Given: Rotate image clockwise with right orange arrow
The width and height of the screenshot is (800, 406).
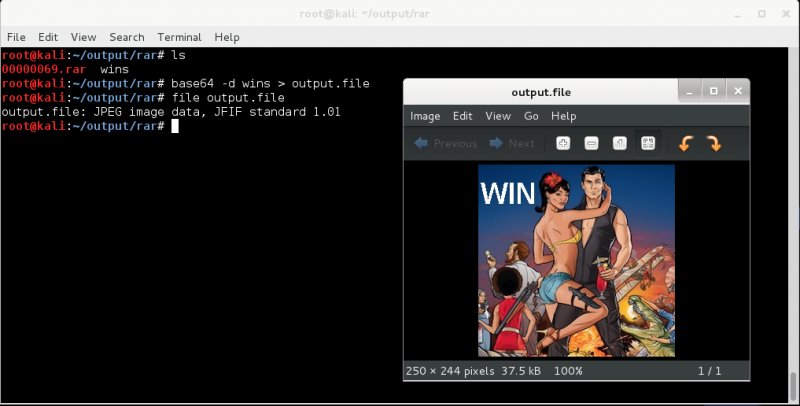Looking at the screenshot, I should tap(714, 143).
